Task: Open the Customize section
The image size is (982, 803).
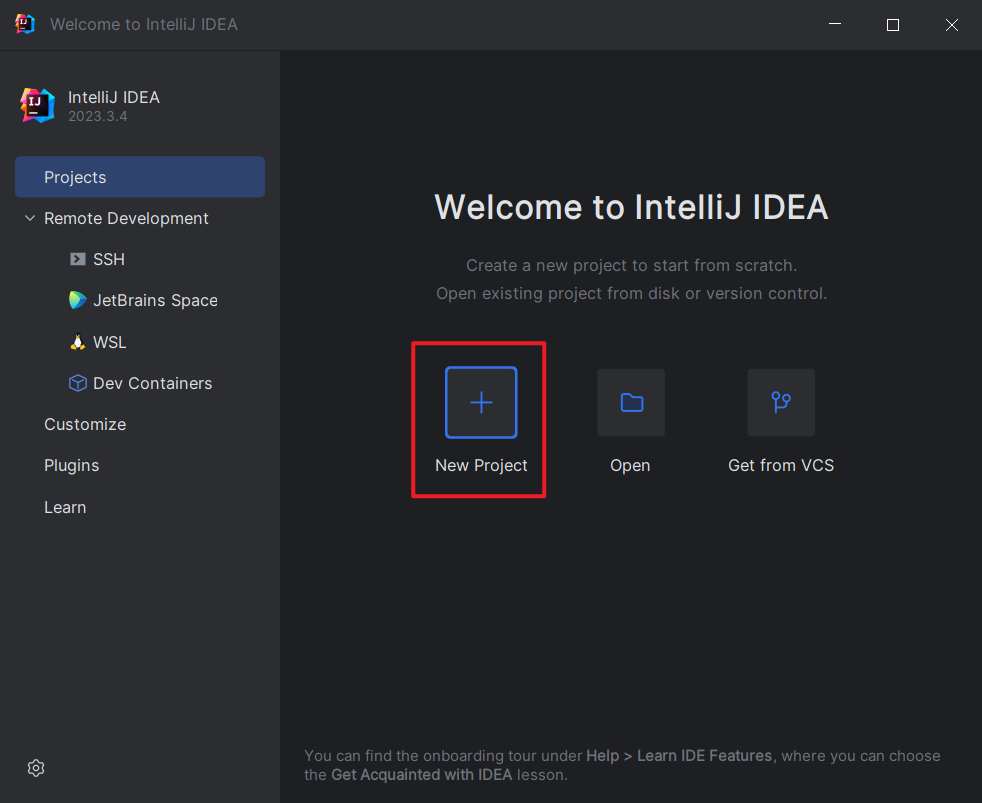Action: [85, 424]
